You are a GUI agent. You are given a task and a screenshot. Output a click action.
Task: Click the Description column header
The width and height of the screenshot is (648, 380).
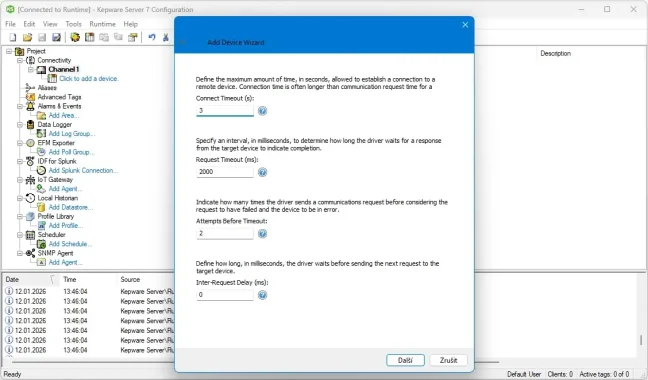[555, 53]
